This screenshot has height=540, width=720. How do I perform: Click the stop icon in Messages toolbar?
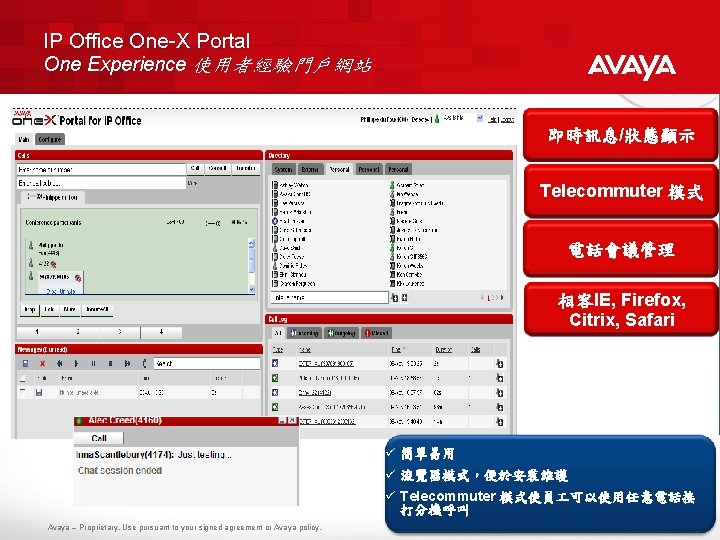[110, 364]
